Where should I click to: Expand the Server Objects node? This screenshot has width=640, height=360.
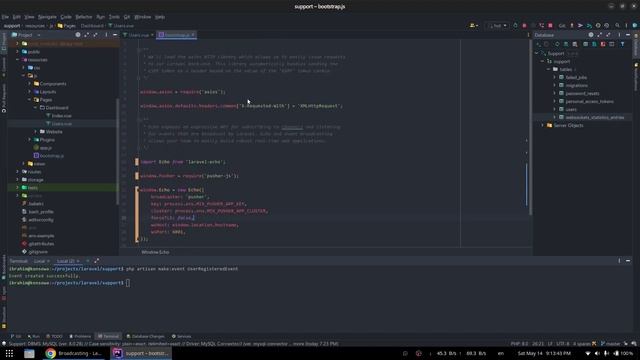542,125
